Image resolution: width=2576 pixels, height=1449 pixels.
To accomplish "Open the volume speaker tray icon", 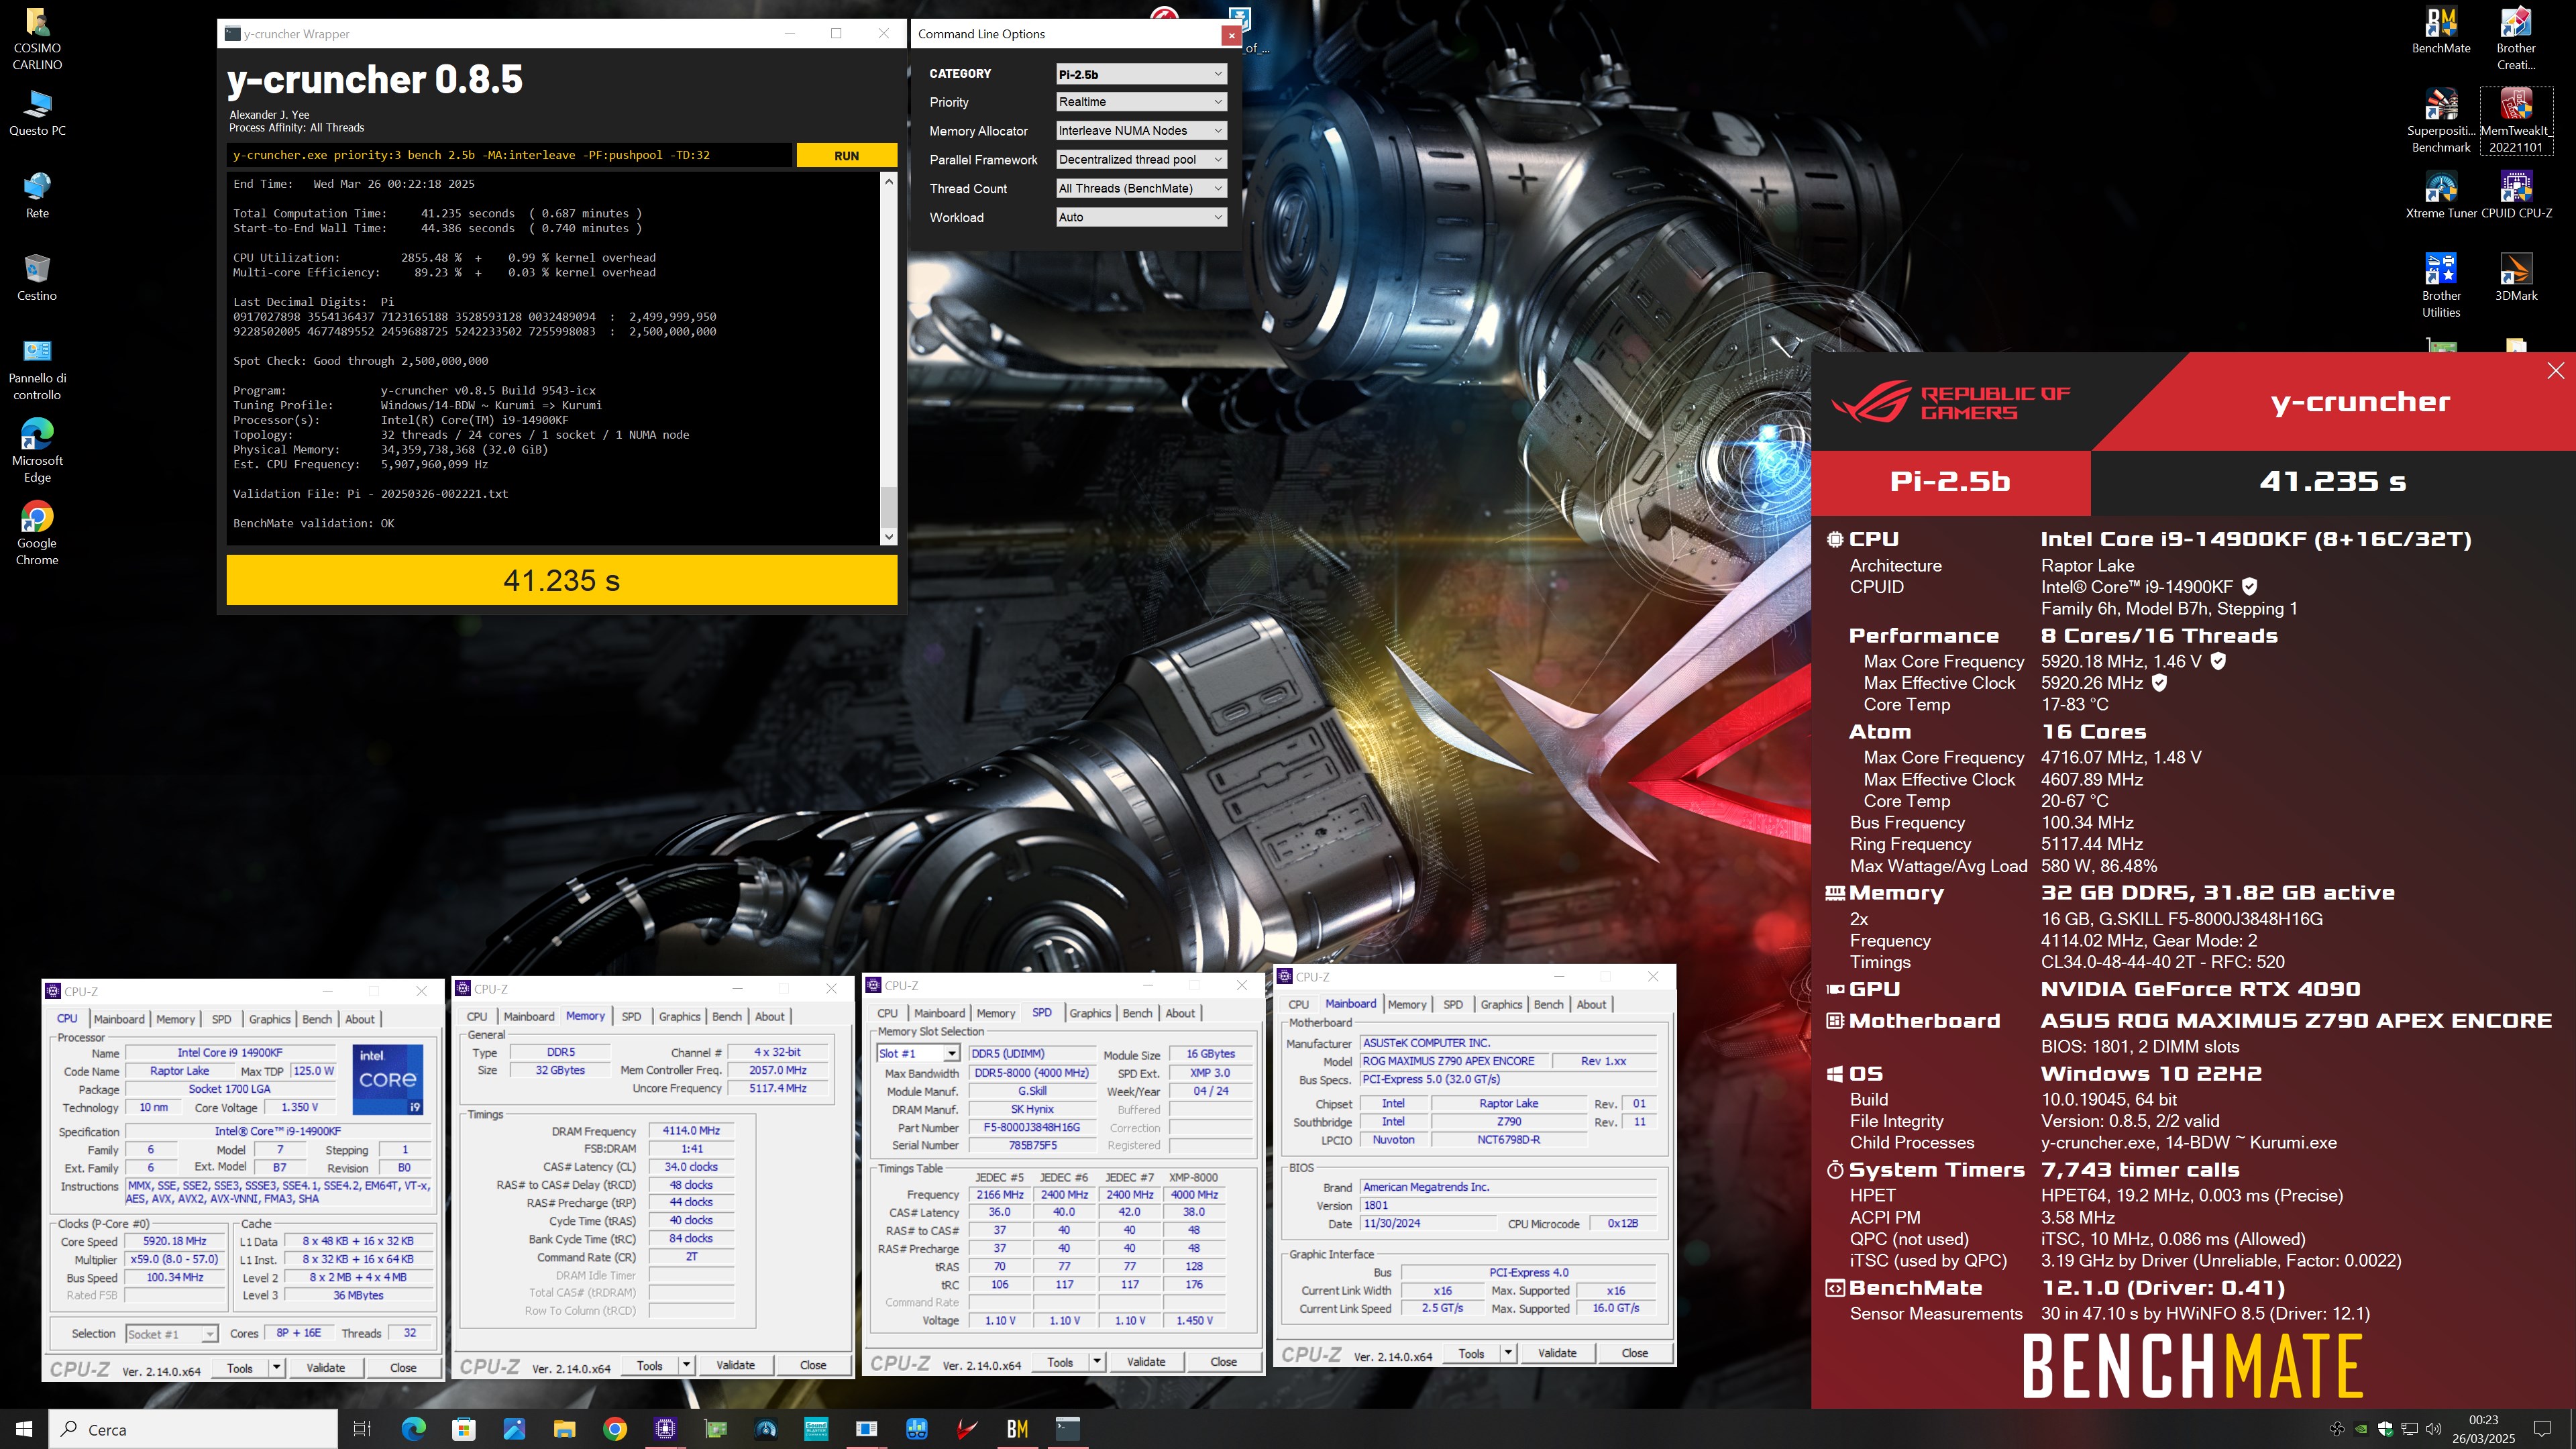I will 2434,1429.
